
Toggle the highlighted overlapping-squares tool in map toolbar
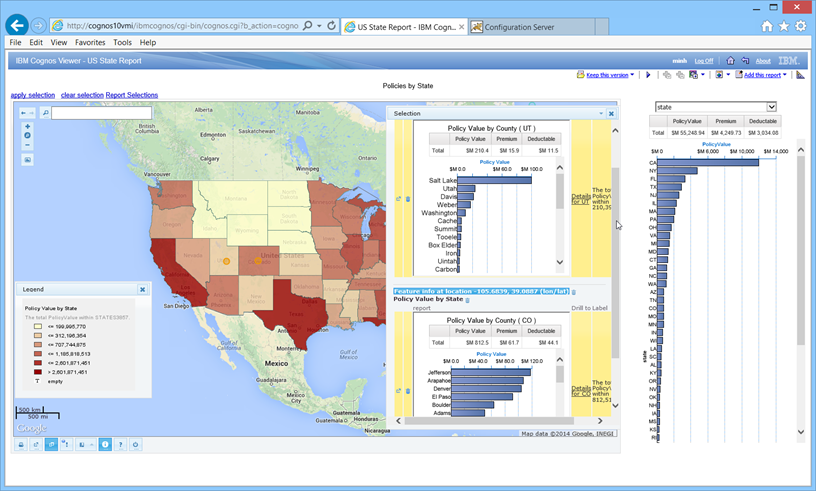click(x=52, y=445)
